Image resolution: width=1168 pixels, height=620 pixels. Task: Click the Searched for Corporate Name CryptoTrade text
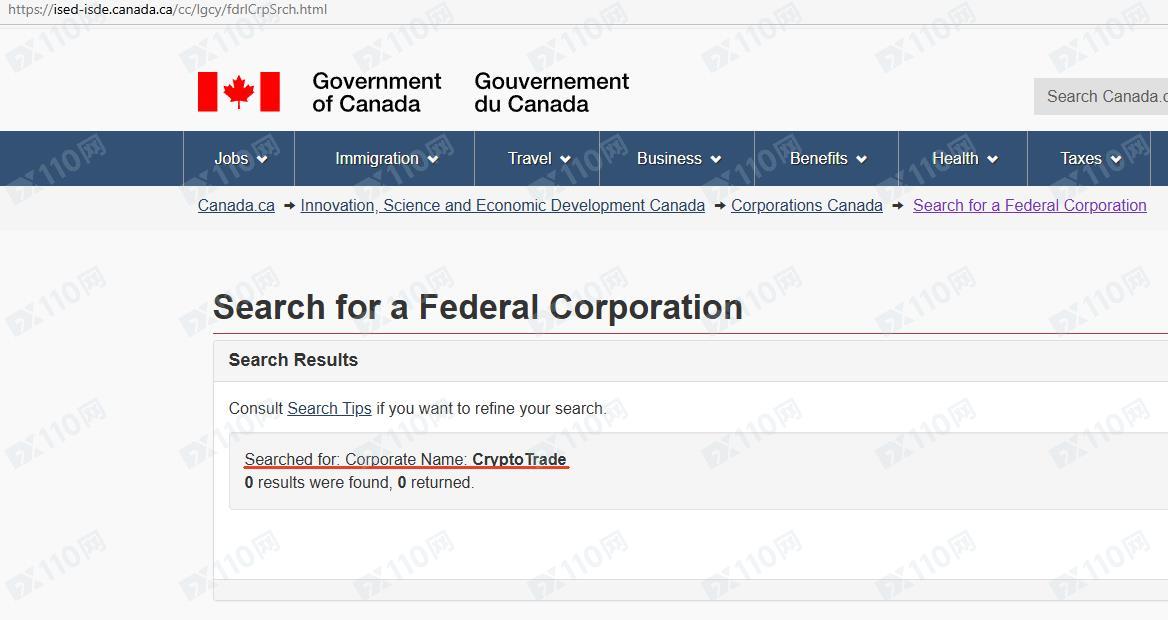[x=405, y=459]
